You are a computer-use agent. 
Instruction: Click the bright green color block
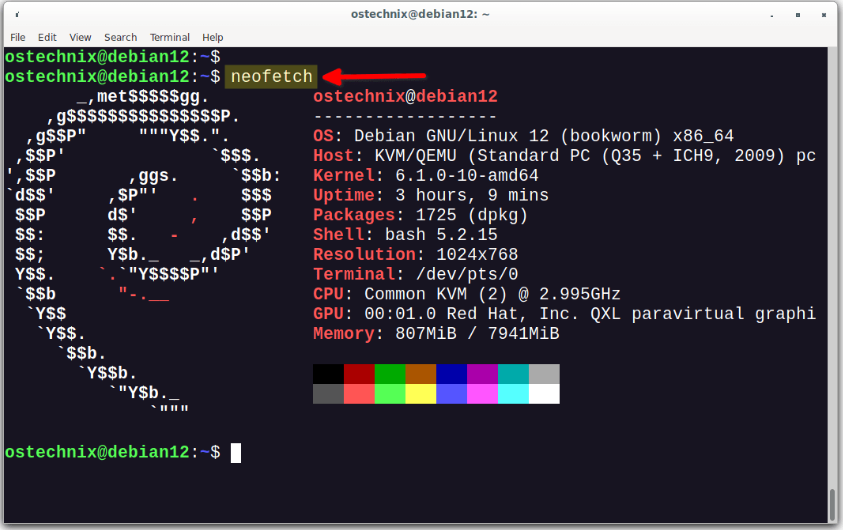(390, 393)
